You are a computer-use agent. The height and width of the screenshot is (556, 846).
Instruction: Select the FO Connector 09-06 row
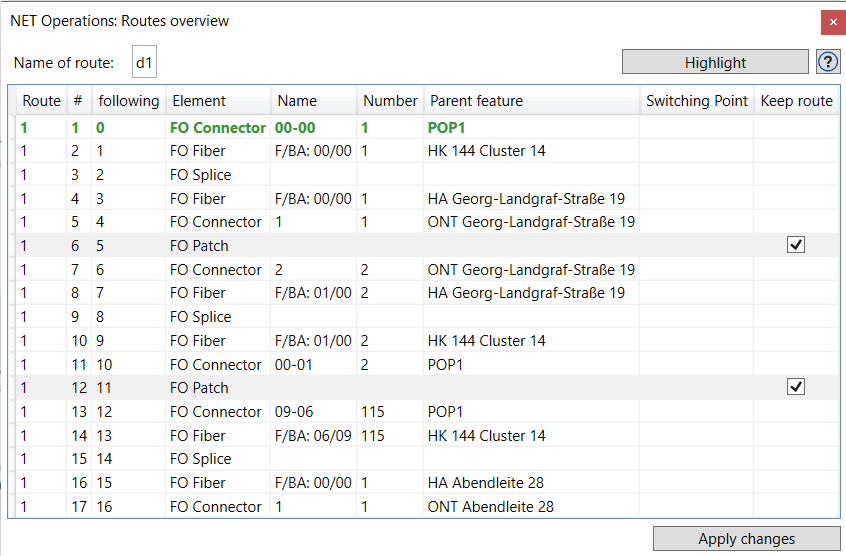(x=427, y=411)
